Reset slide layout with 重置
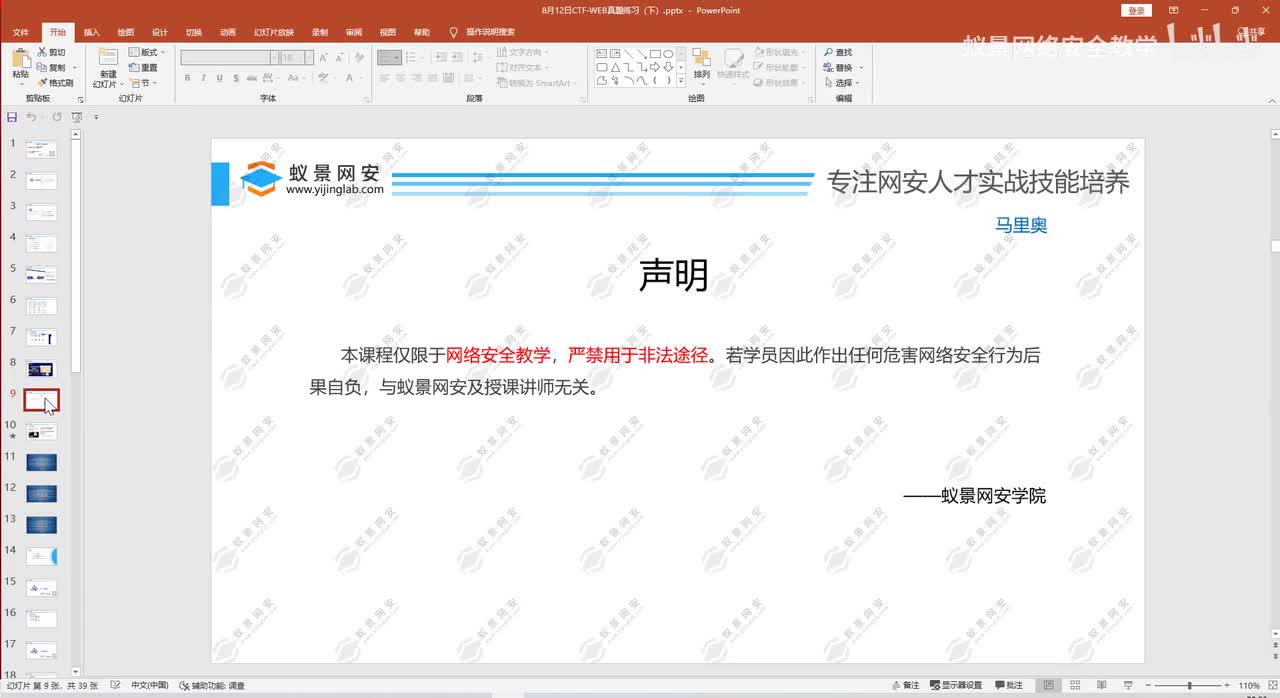Screen dimensions: 1280x698 point(143,68)
